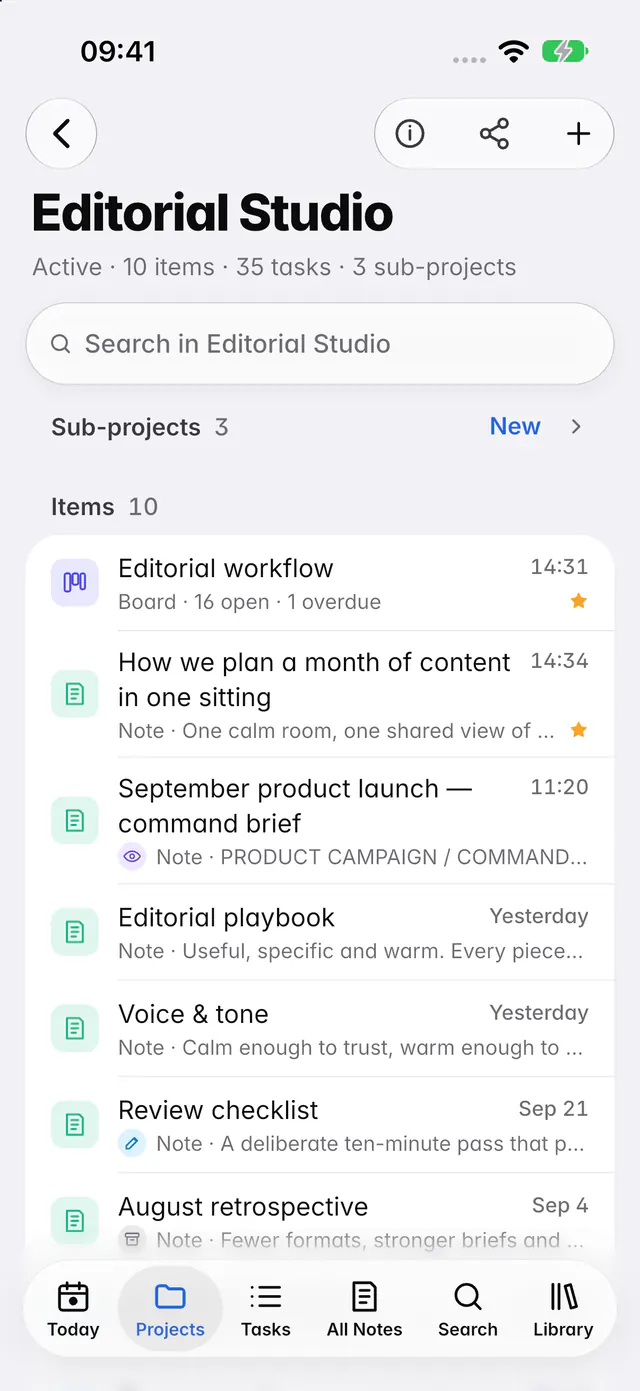Tap the magnifier icon in the search field

click(61, 344)
